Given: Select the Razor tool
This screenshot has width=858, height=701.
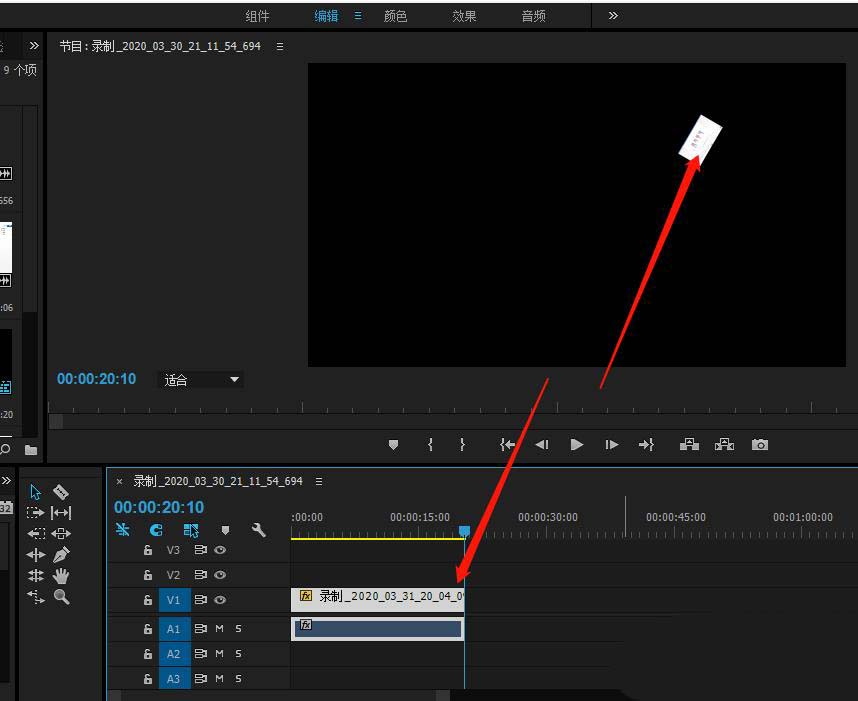Looking at the screenshot, I should click(x=61, y=492).
